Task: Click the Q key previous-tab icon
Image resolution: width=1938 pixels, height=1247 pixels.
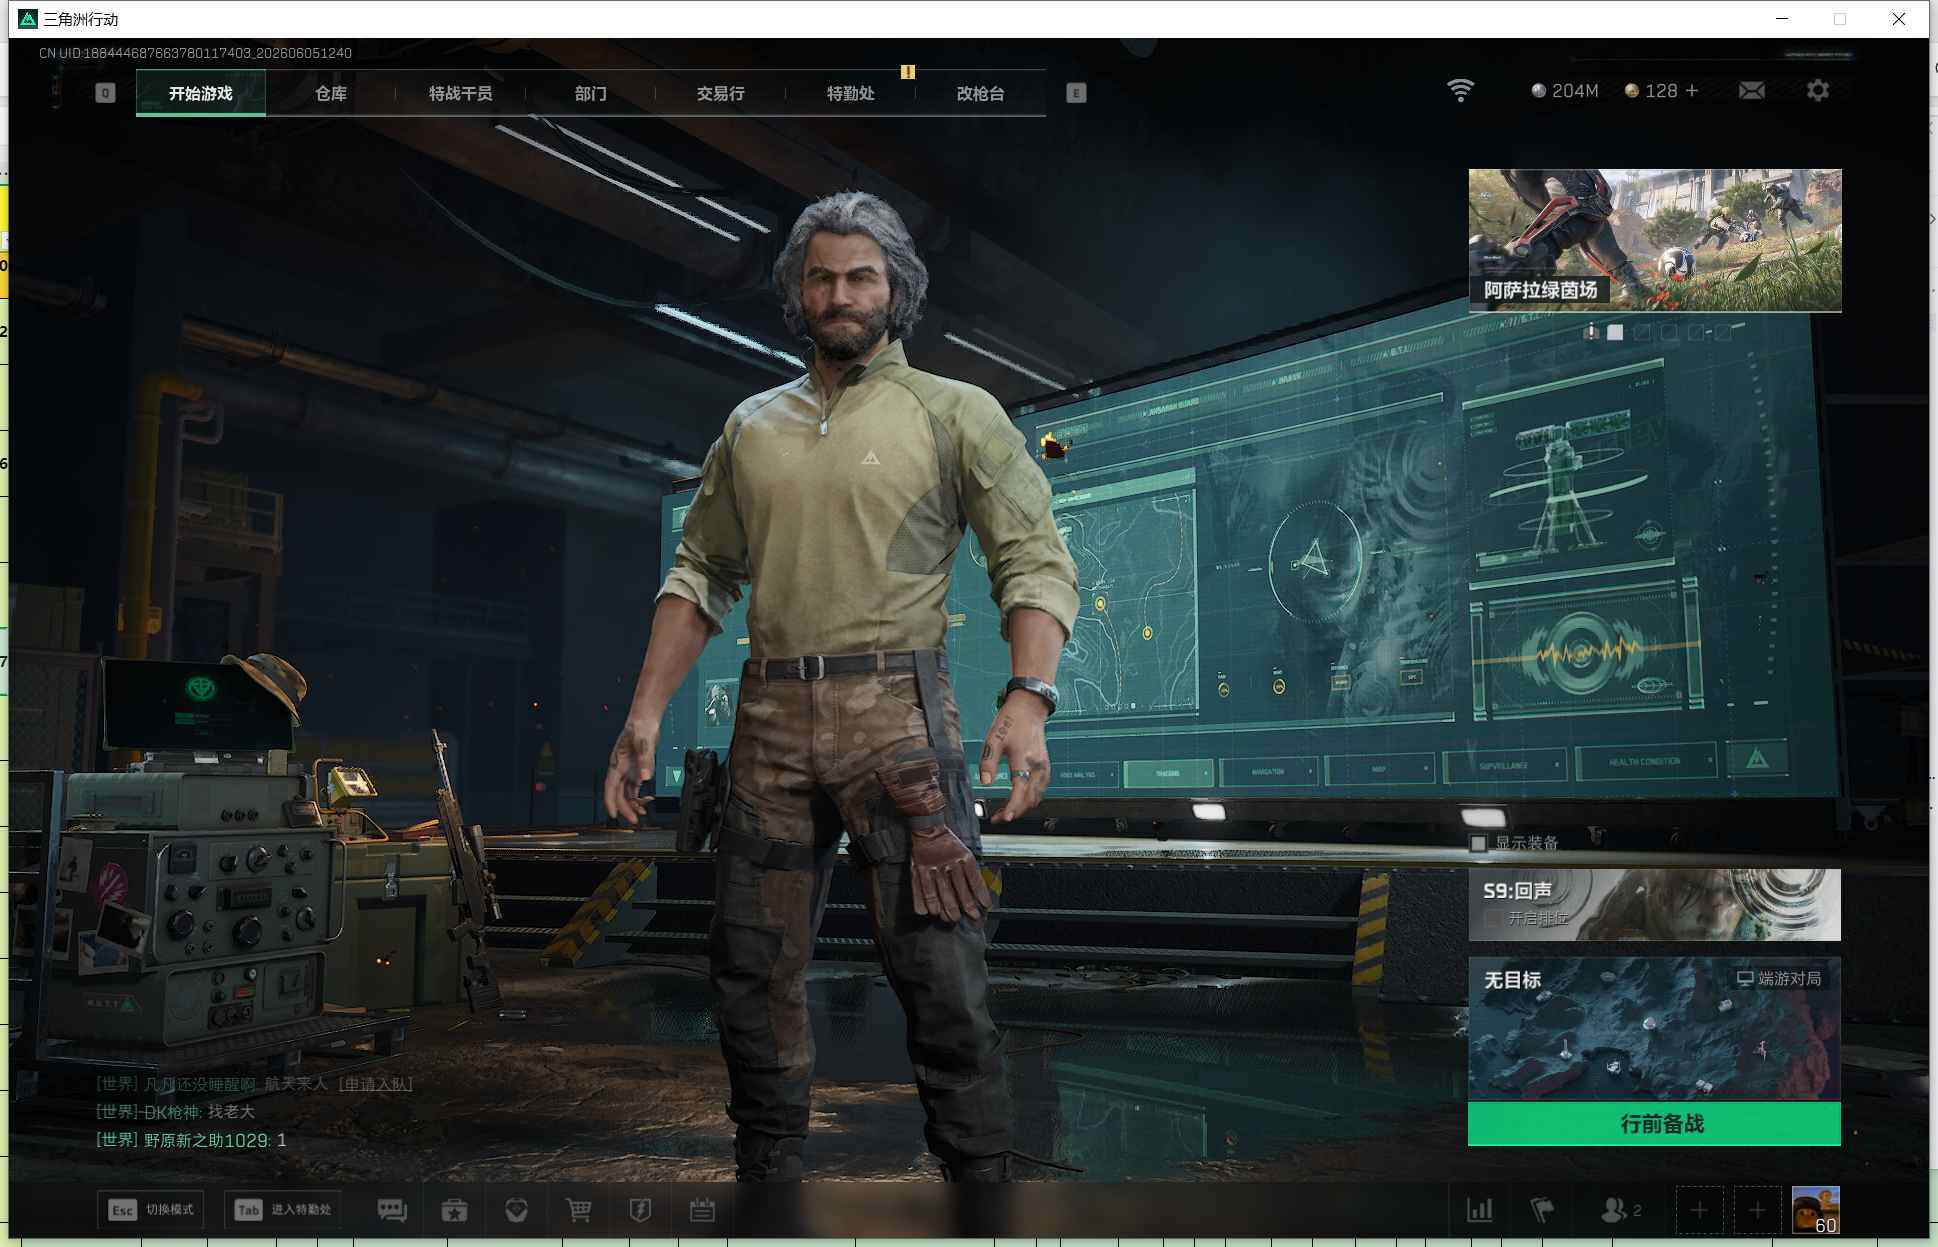Action: pos(105,93)
